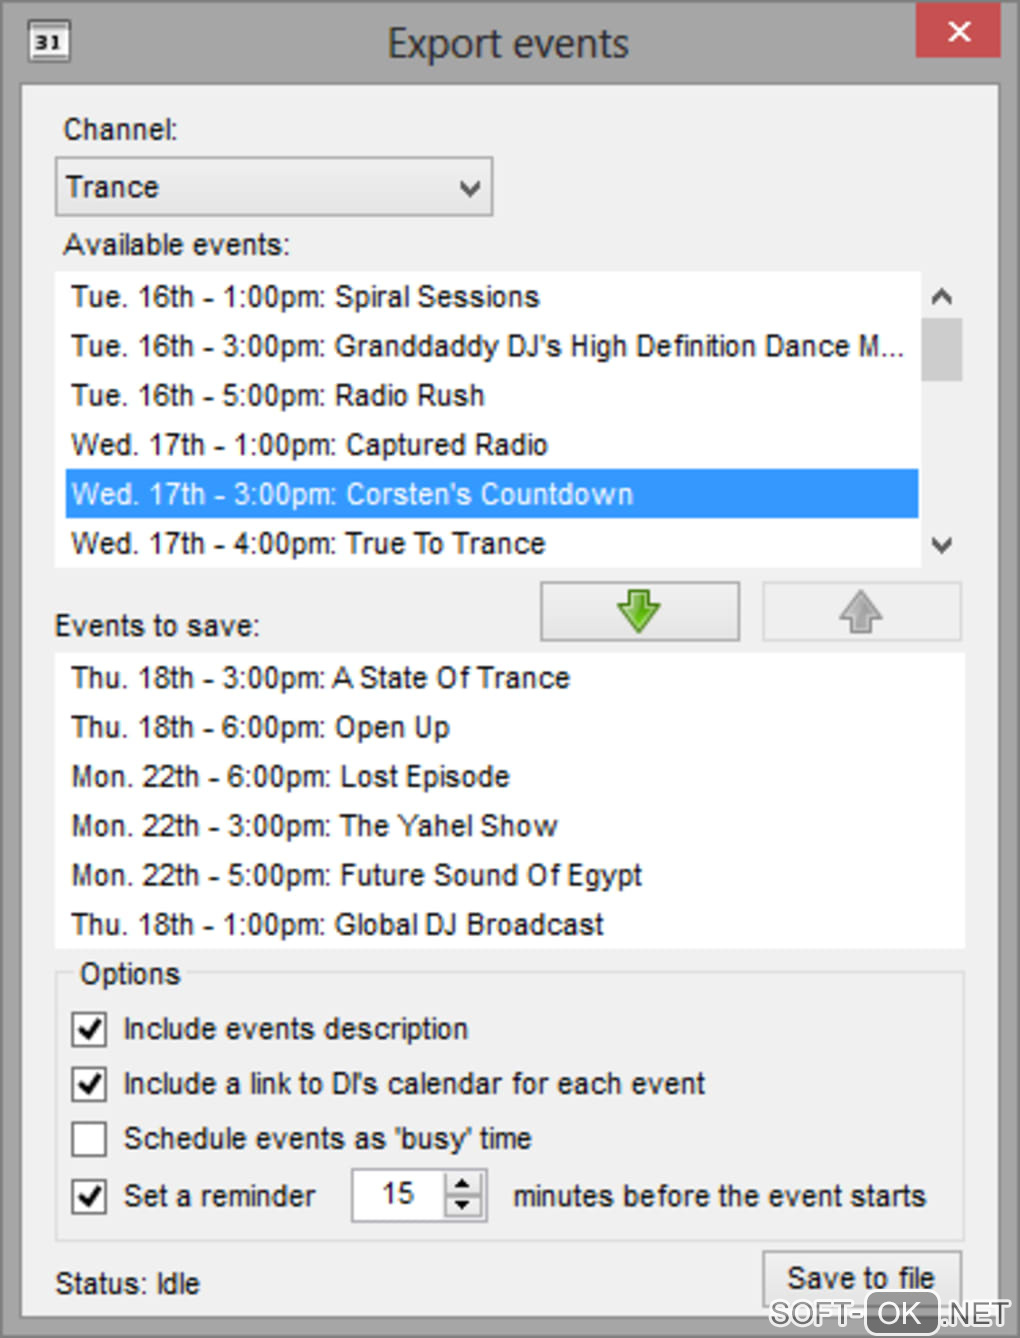The height and width of the screenshot is (1338, 1020).
Task: Click the Save to file button
Action: (861, 1278)
